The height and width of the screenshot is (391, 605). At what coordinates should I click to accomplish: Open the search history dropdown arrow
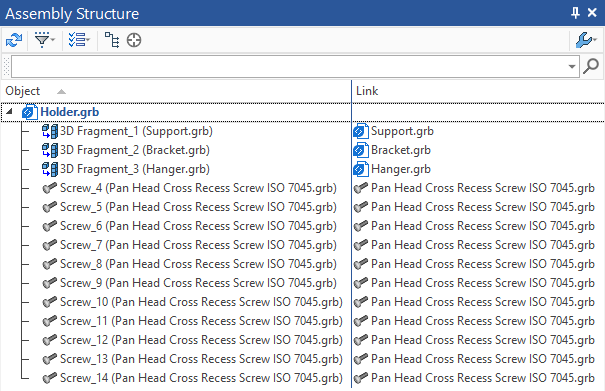572,66
